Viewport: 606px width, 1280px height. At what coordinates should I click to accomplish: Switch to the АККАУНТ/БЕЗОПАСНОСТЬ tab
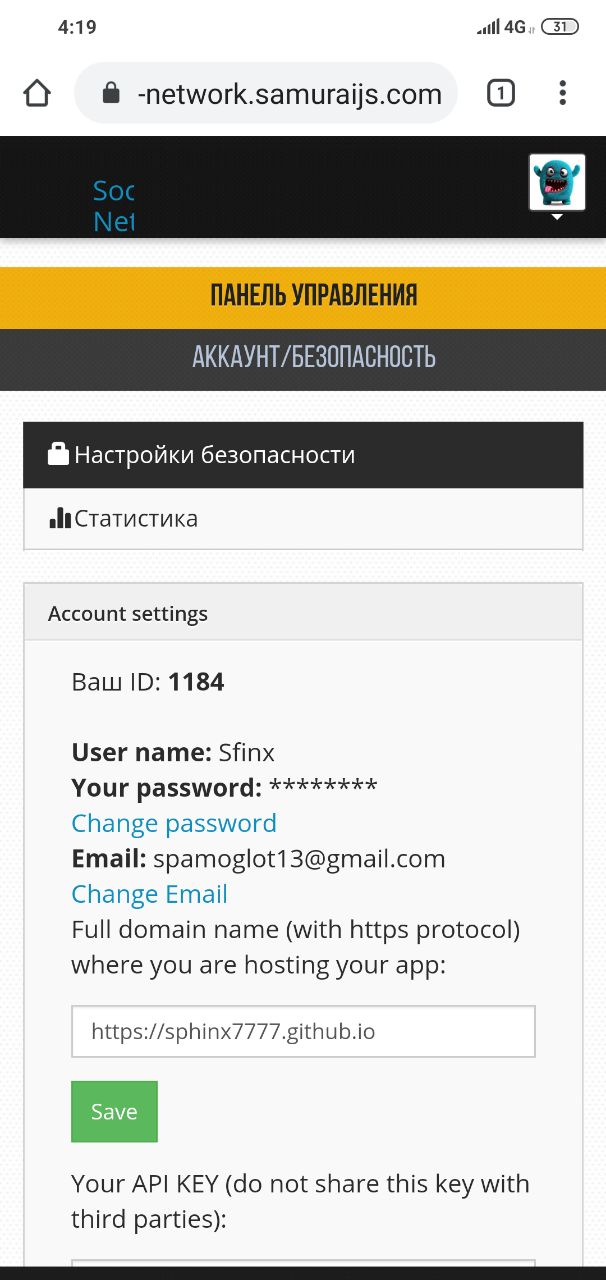[313, 357]
